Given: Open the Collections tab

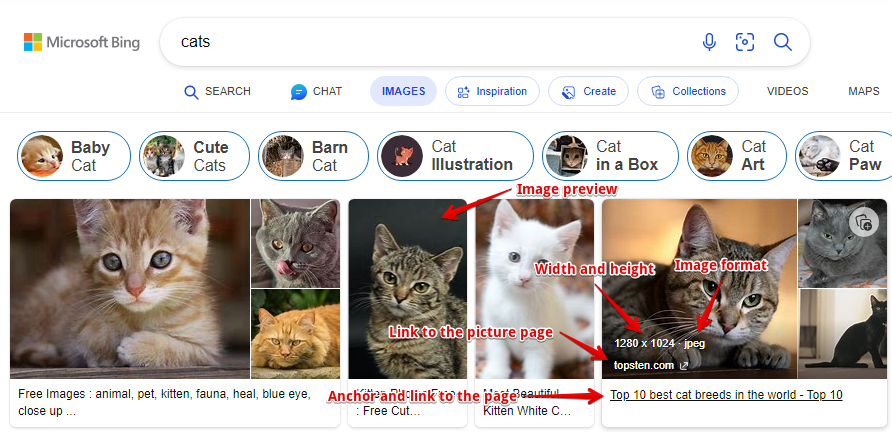Looking at the screenshot, I should pyautogui.click(x=688, y=91).
